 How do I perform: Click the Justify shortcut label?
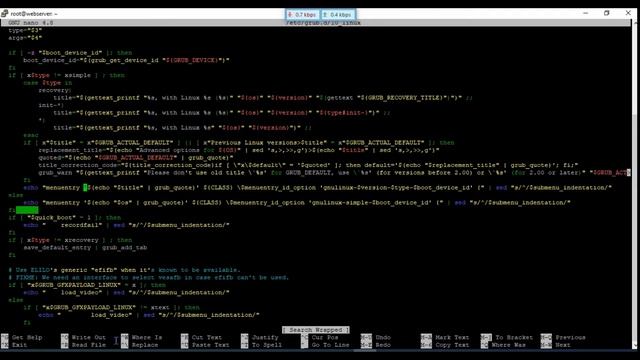[x=265, y=338]
